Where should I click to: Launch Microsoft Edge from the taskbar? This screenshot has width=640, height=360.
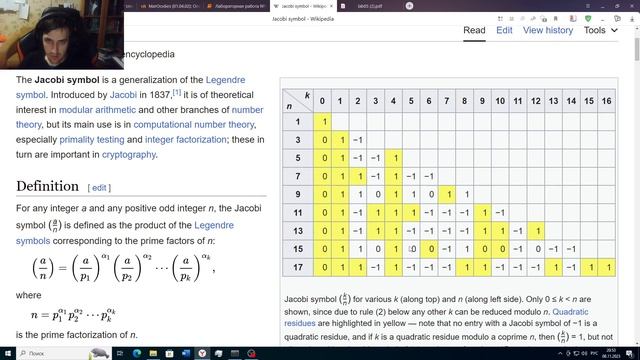[x=136, y=353]
